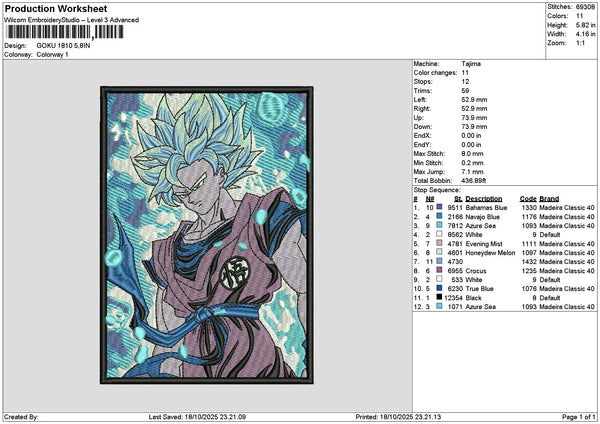Click the Evening Mist color swatch
Image resolution: width=600 pixels, height=424 pixels.
pos(439,243)
